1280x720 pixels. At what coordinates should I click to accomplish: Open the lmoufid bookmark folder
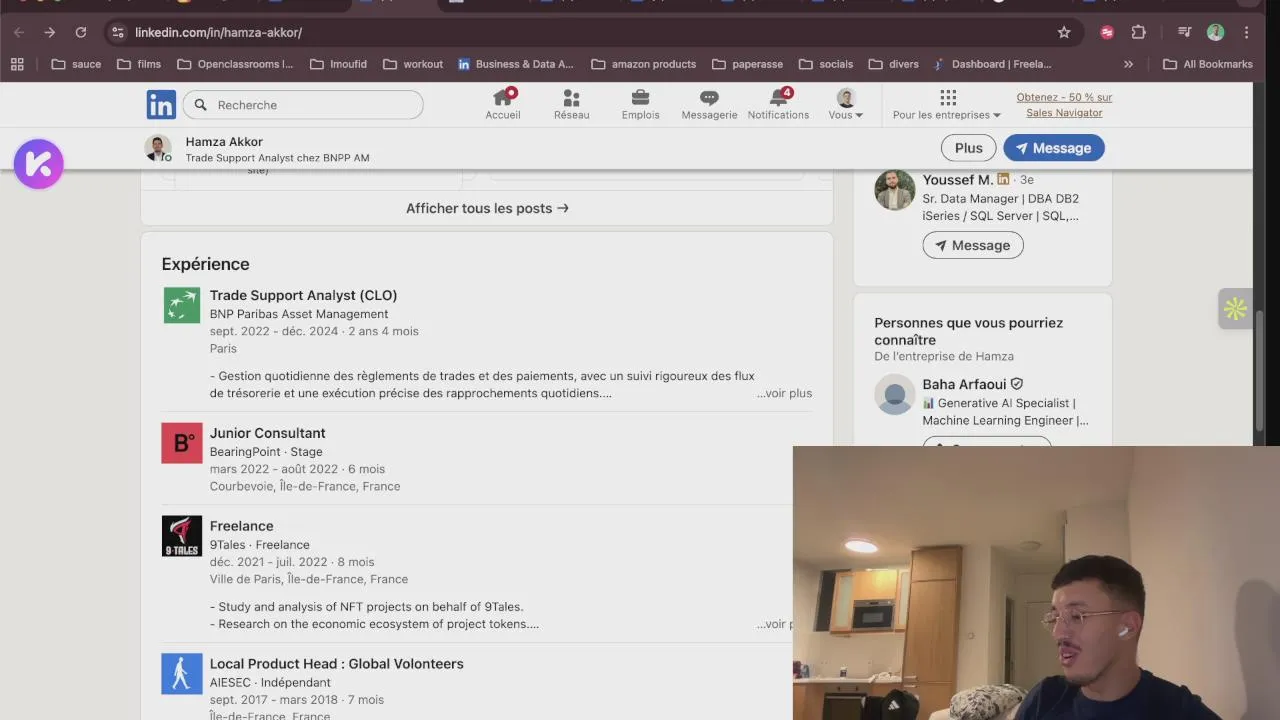coord(338,64)
